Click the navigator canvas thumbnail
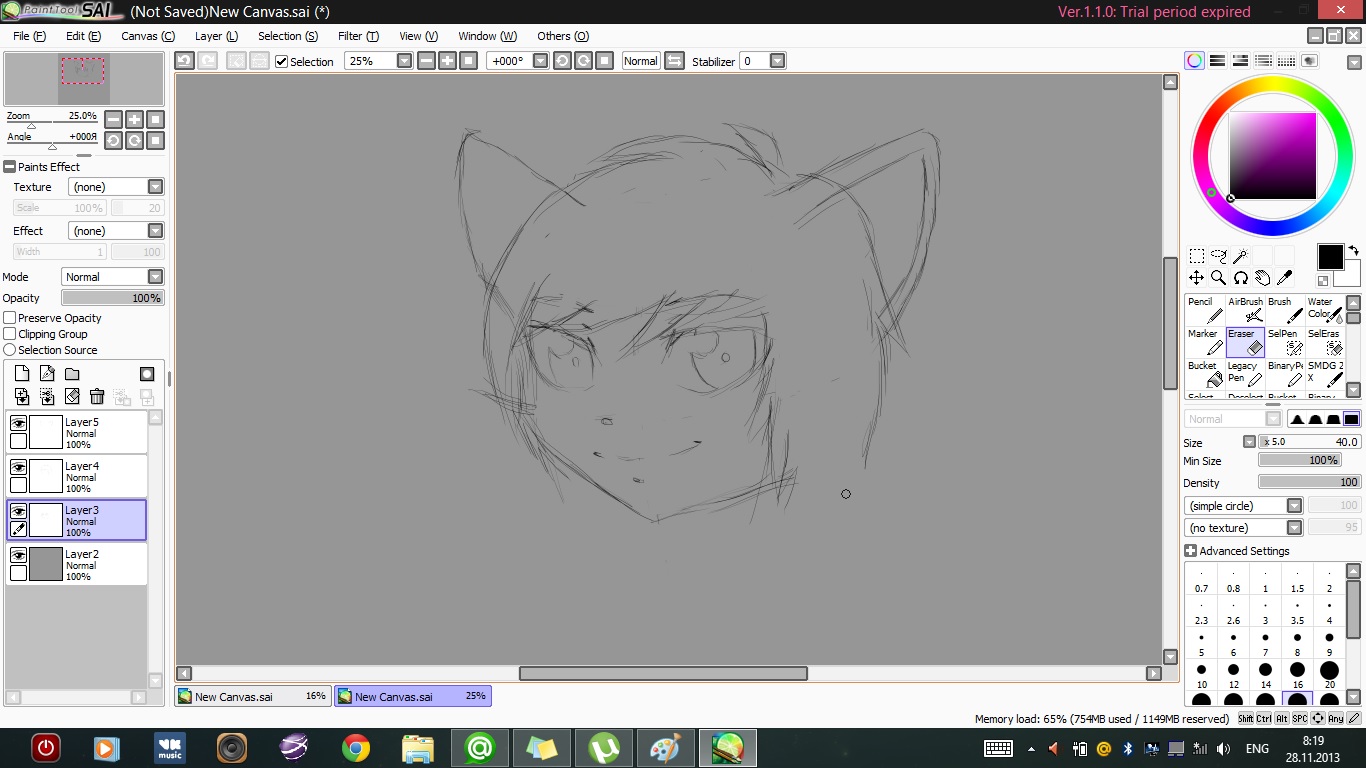This screenshot has width=1366, height=768. point(84,78)
